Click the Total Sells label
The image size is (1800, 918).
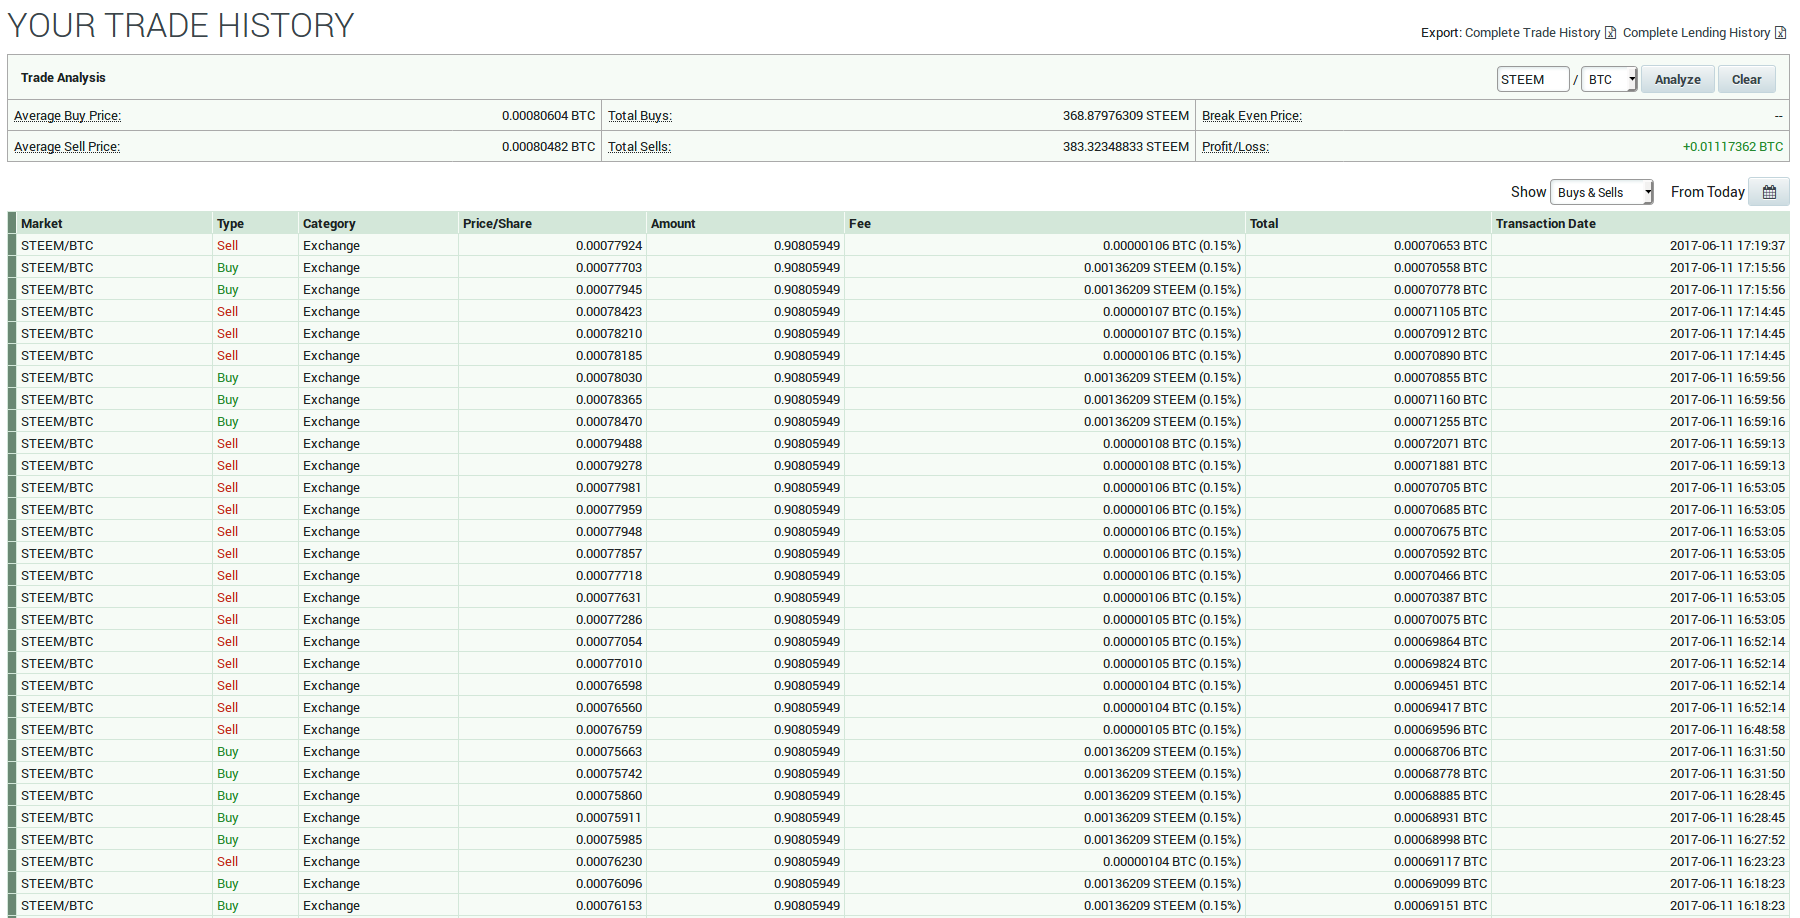click(x=639, y=147)
